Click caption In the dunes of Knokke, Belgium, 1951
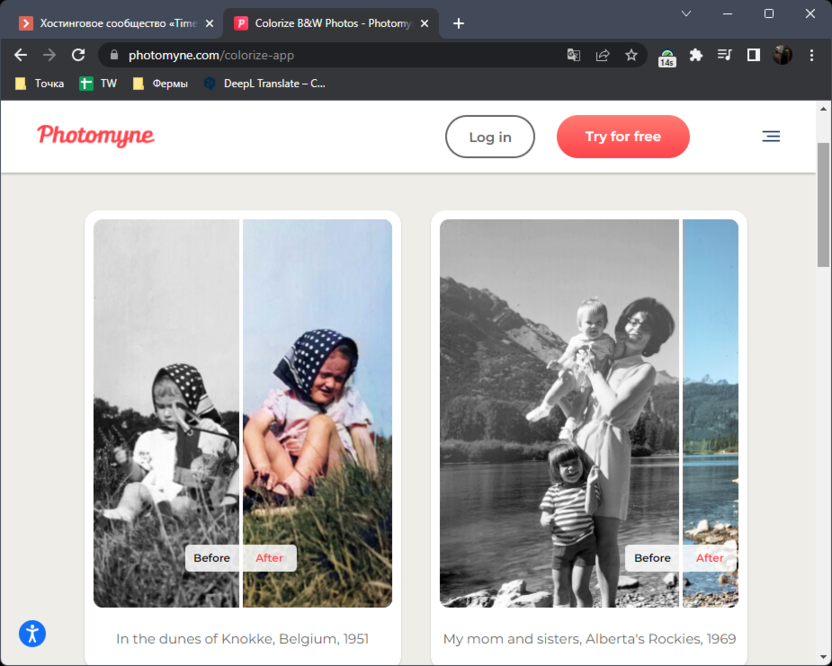This screenshot has height=666, width=832. tap(242, 638)
